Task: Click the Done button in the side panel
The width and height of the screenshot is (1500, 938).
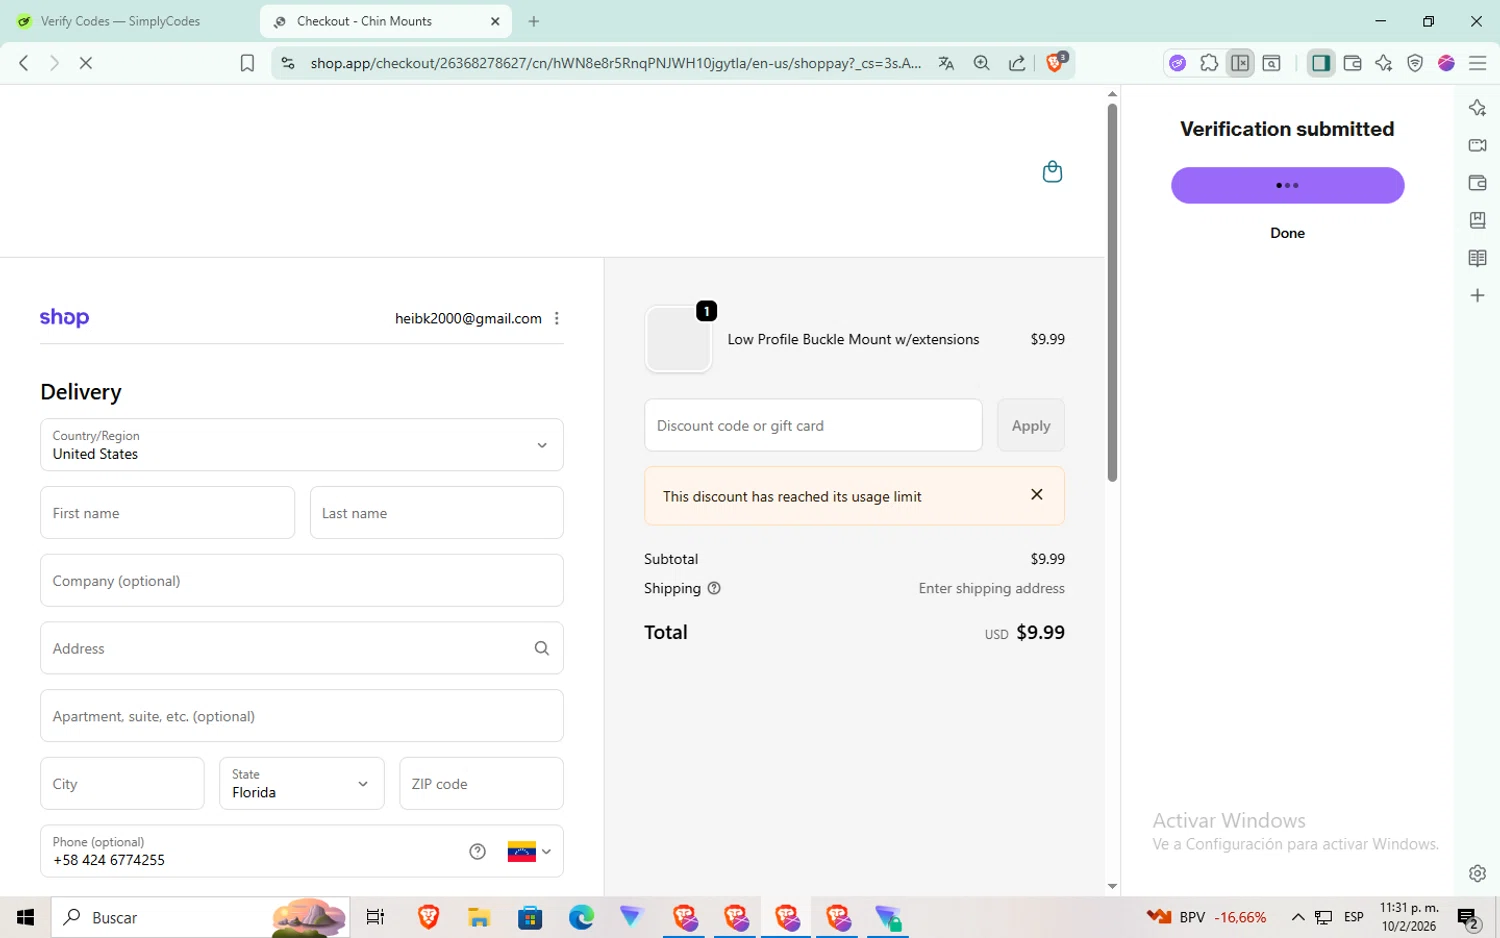Action: pyautogui.click(x=1287, y=233)
